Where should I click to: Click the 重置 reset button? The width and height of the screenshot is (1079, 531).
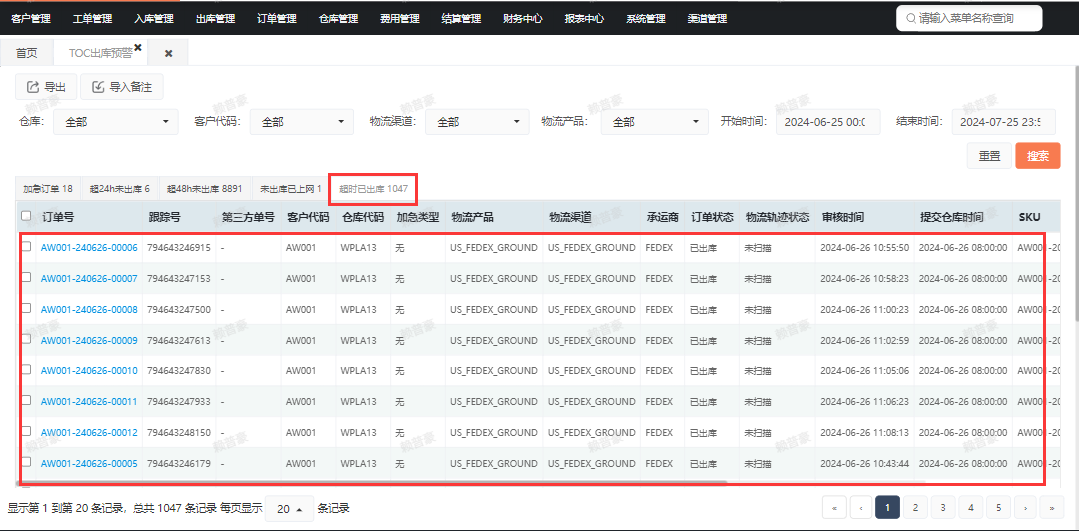click(x=990, y=156)
